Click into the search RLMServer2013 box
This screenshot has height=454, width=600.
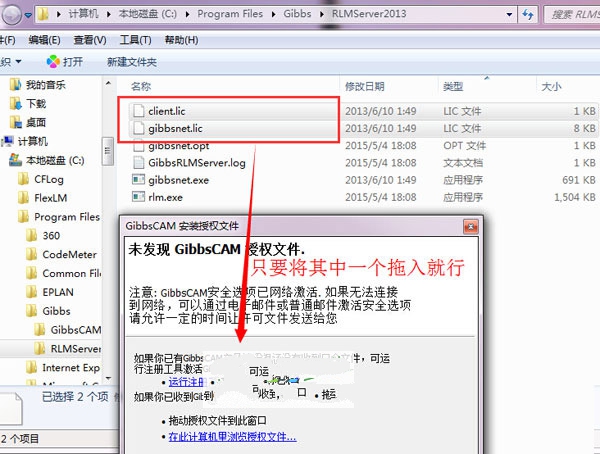click(572, 15)
